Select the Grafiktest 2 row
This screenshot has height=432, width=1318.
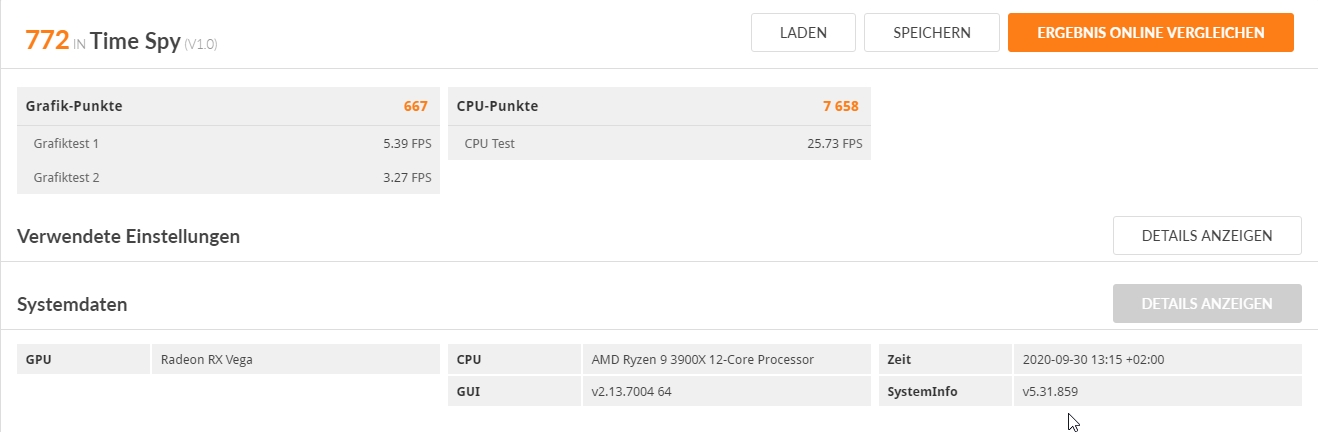(x=228, y=177)
